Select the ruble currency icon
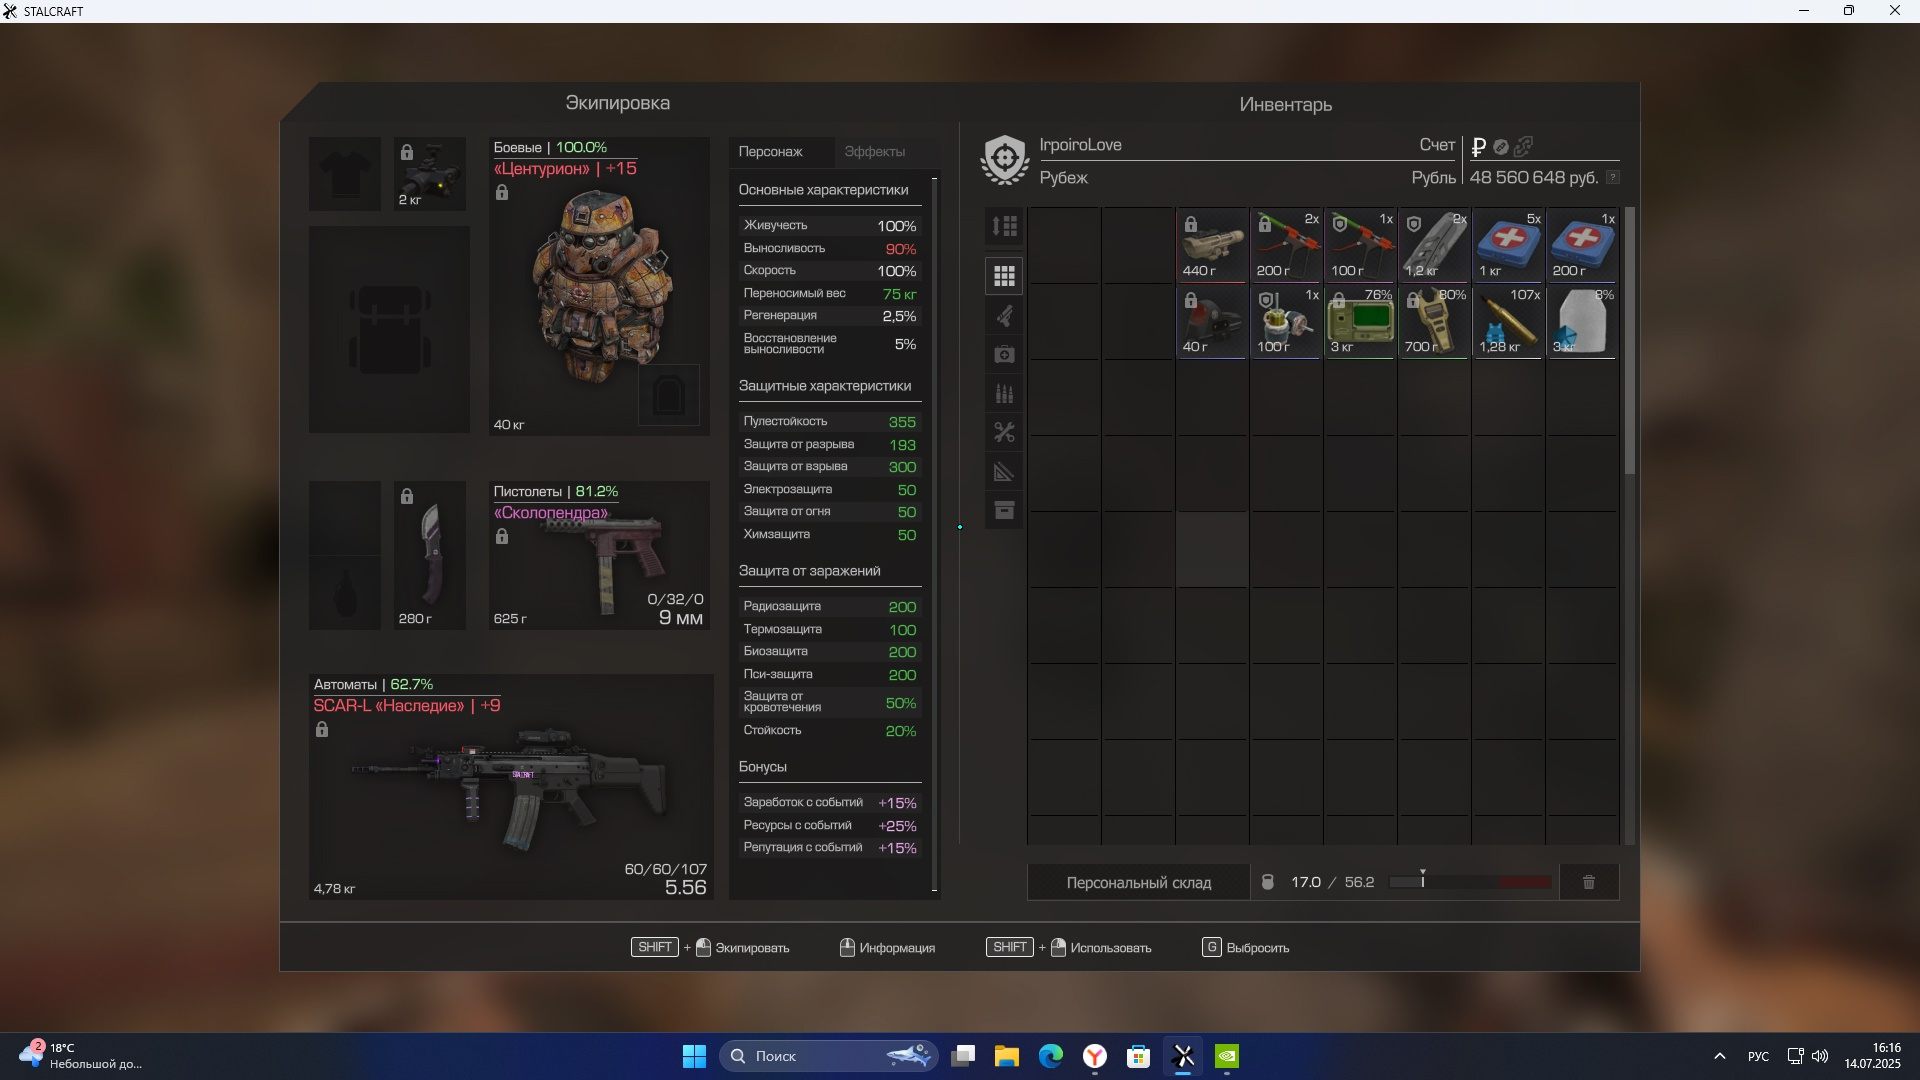Image resolution: width=1920 pixels, height=1080 pixels. 1479,147
